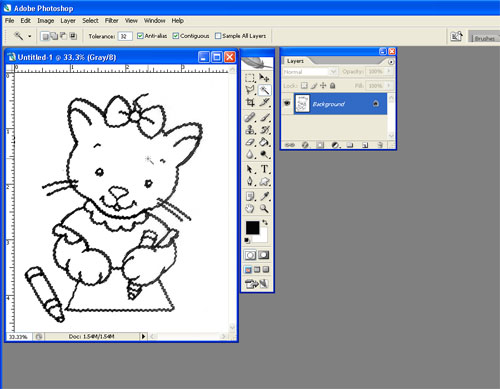
Task: Select the Clone Stamp tool
Action: pyautogui.click(x=250, y=130)
